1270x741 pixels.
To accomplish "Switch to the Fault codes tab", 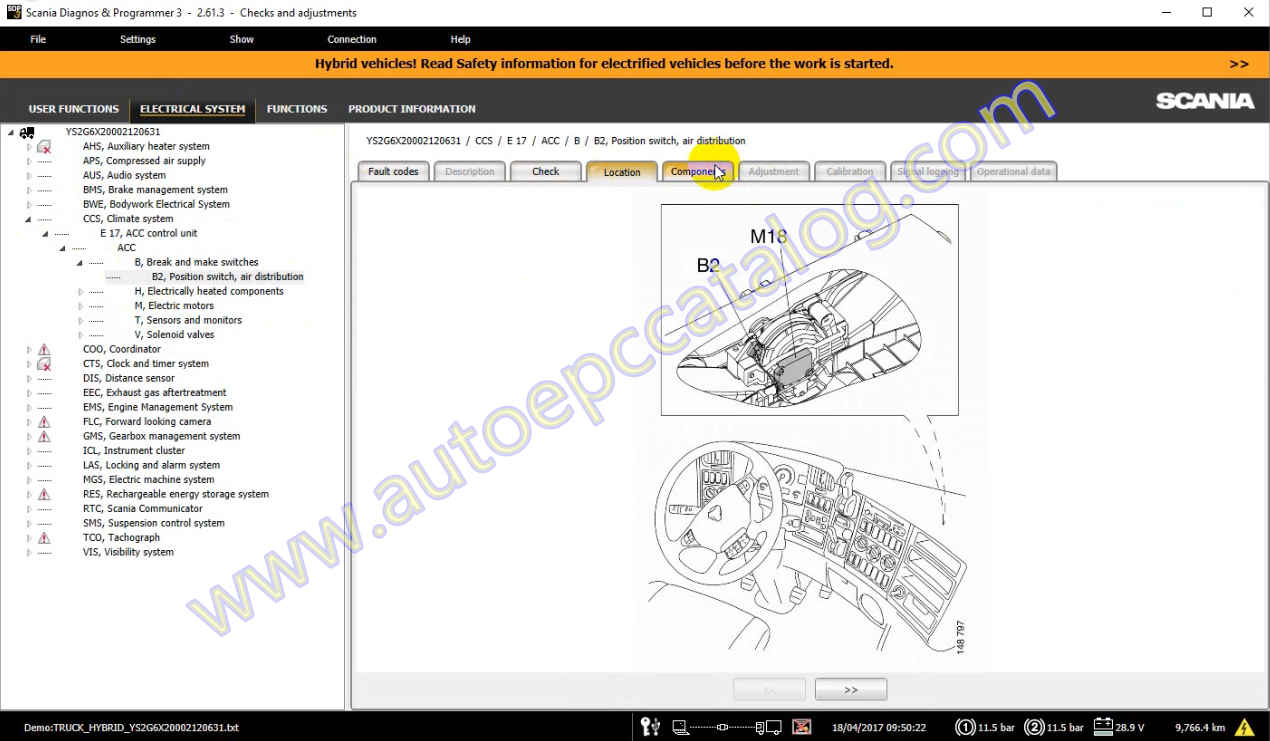I will (392, 171).
